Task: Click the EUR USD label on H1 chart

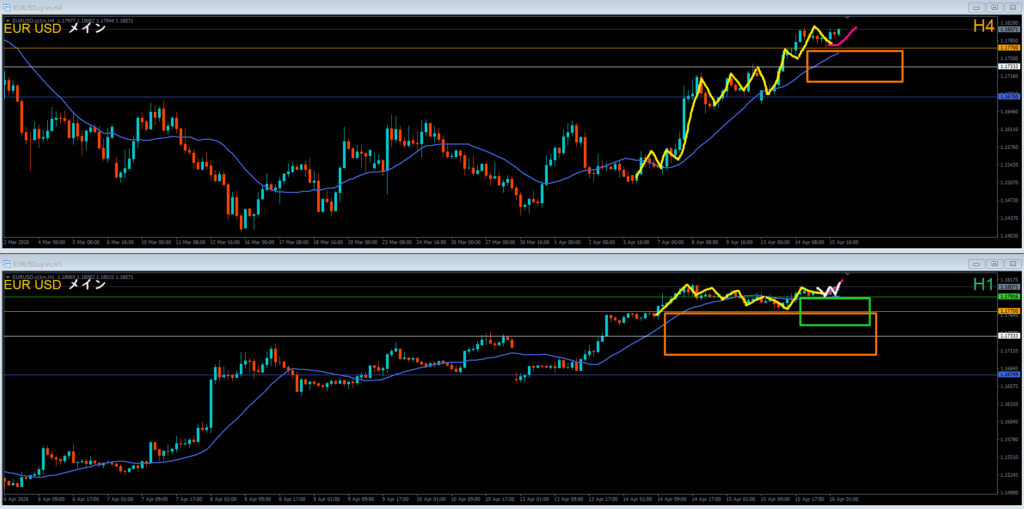Action: [x=32, y=285]
